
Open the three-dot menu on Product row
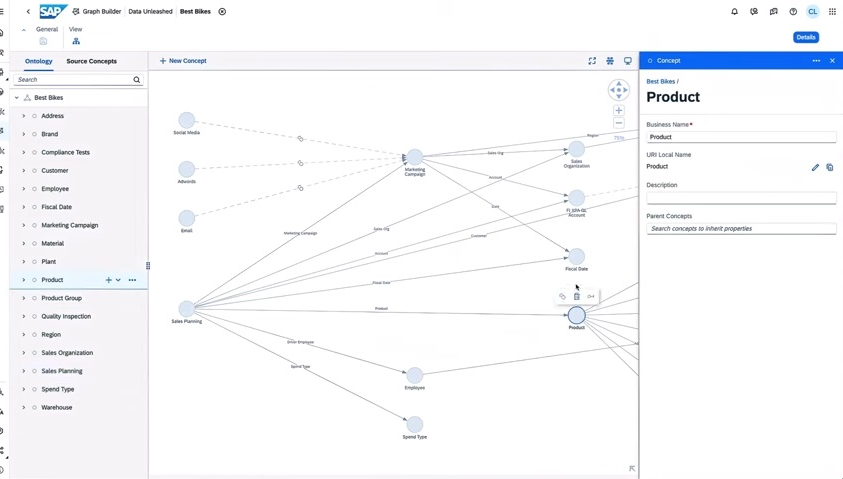click(x=132, y=280)
